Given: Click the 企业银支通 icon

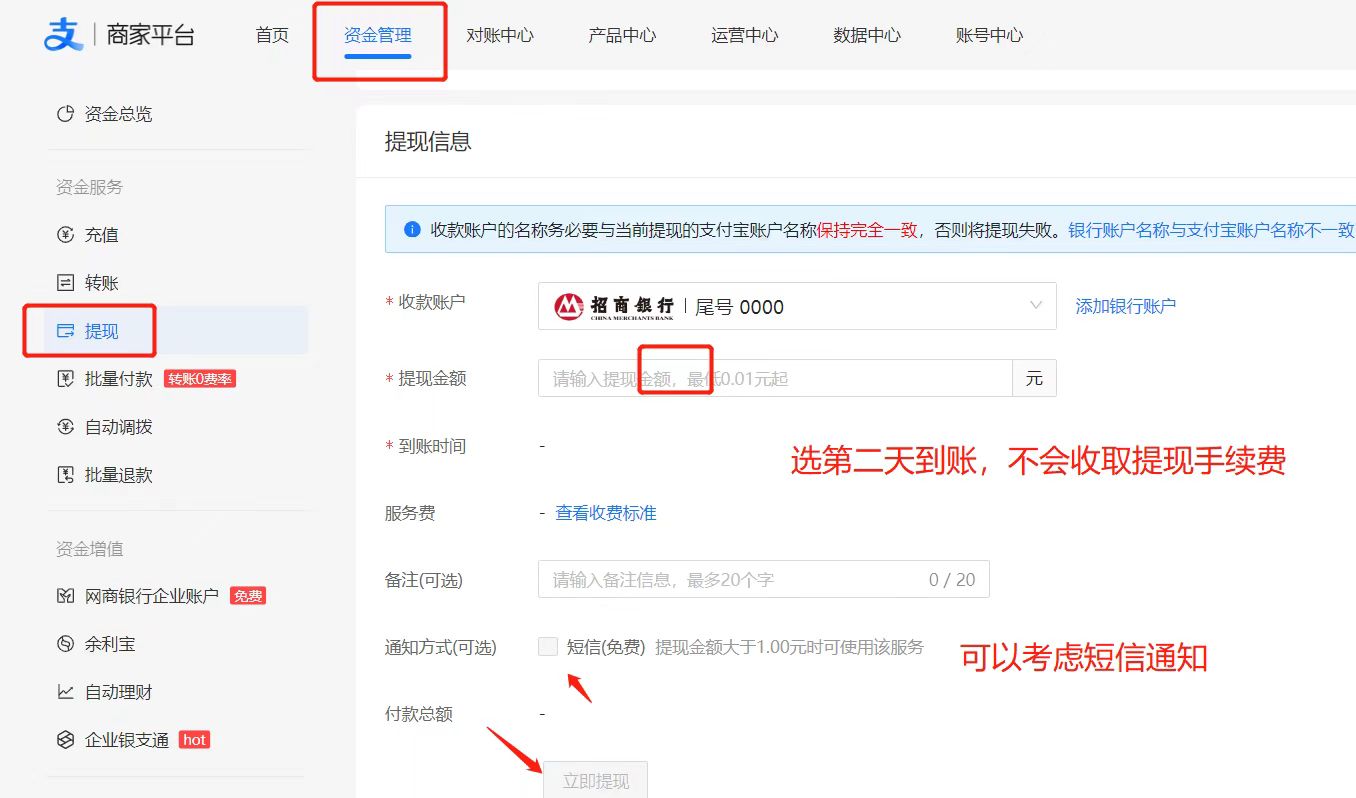Looking at the screenshot, I should click(x=66, y=740).
